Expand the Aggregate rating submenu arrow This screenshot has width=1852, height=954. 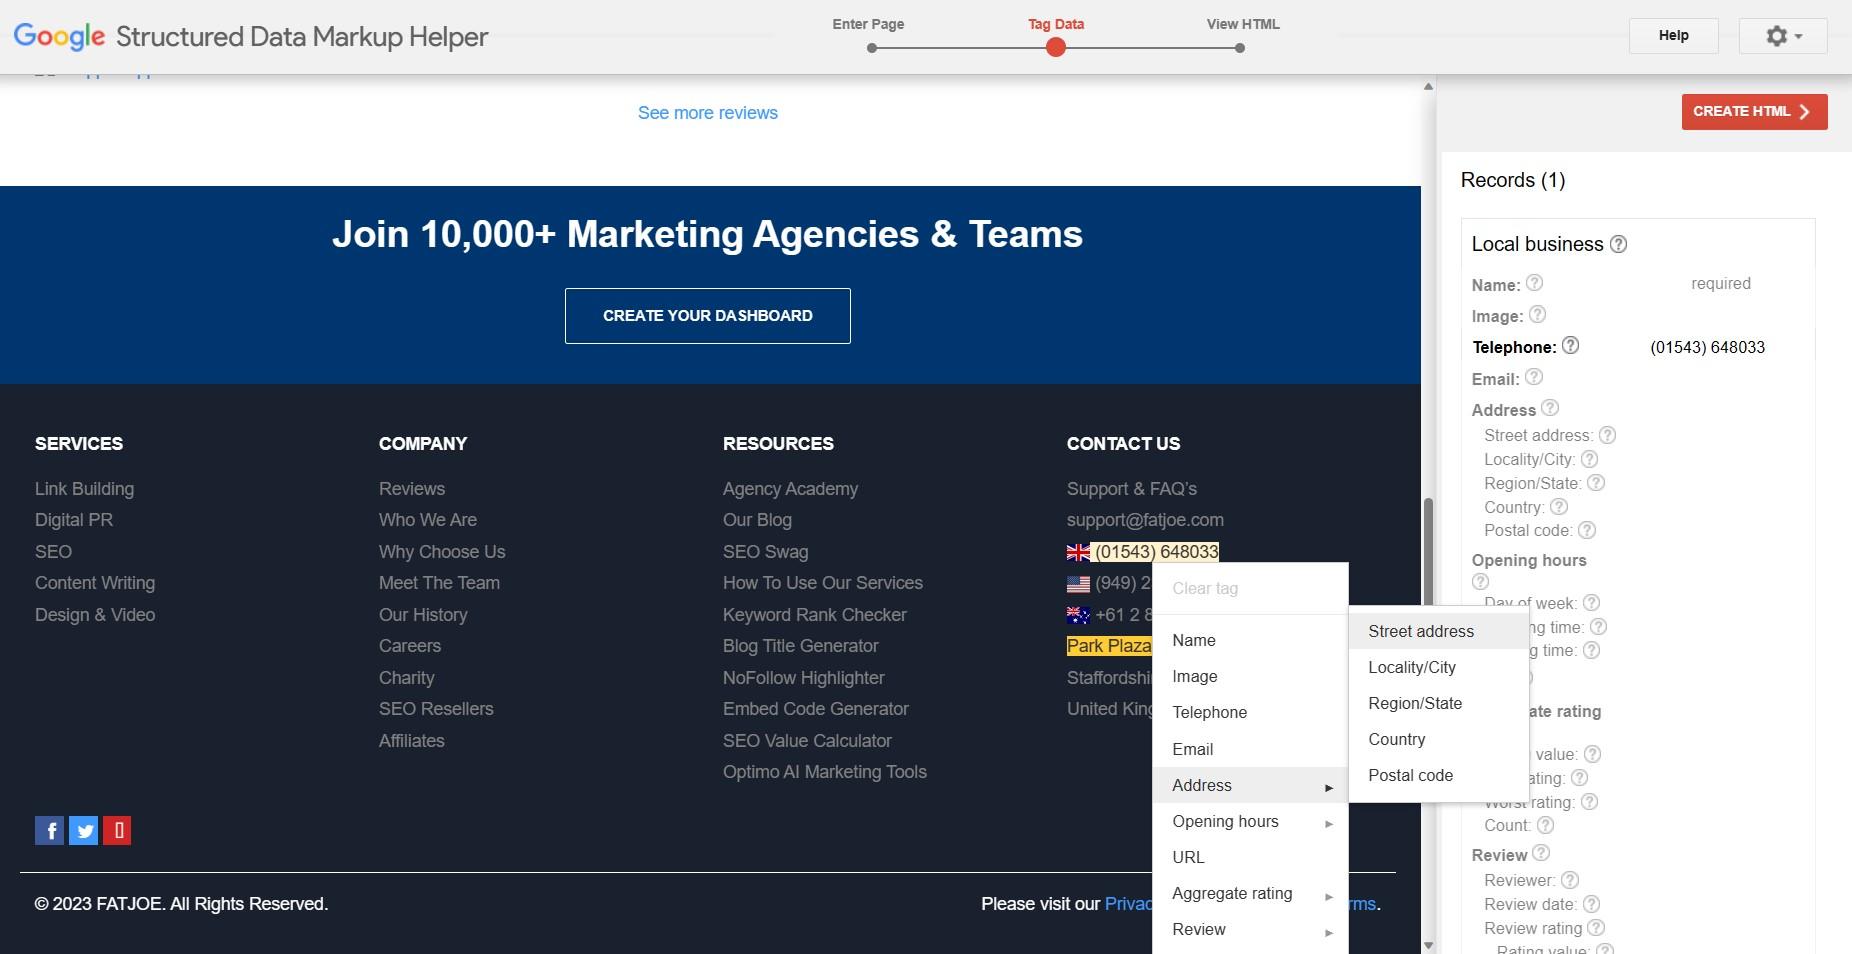tap(1329, 894)
